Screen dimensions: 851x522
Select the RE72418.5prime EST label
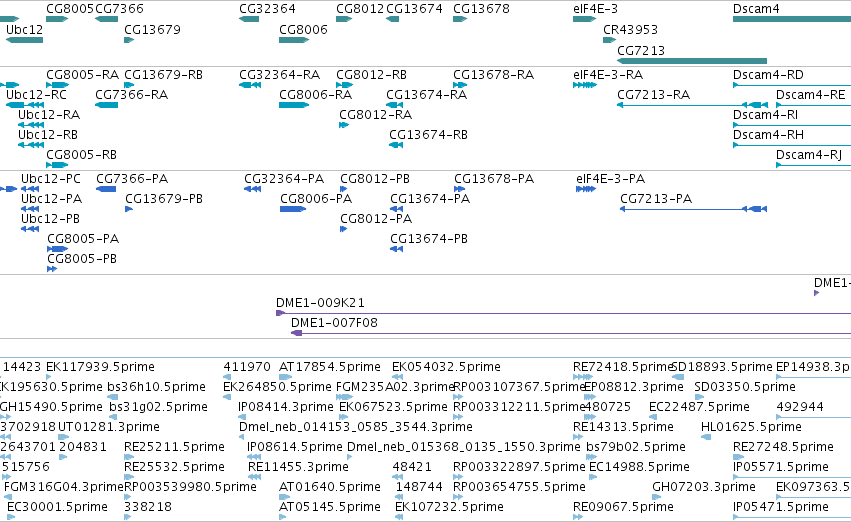[623, 367]
